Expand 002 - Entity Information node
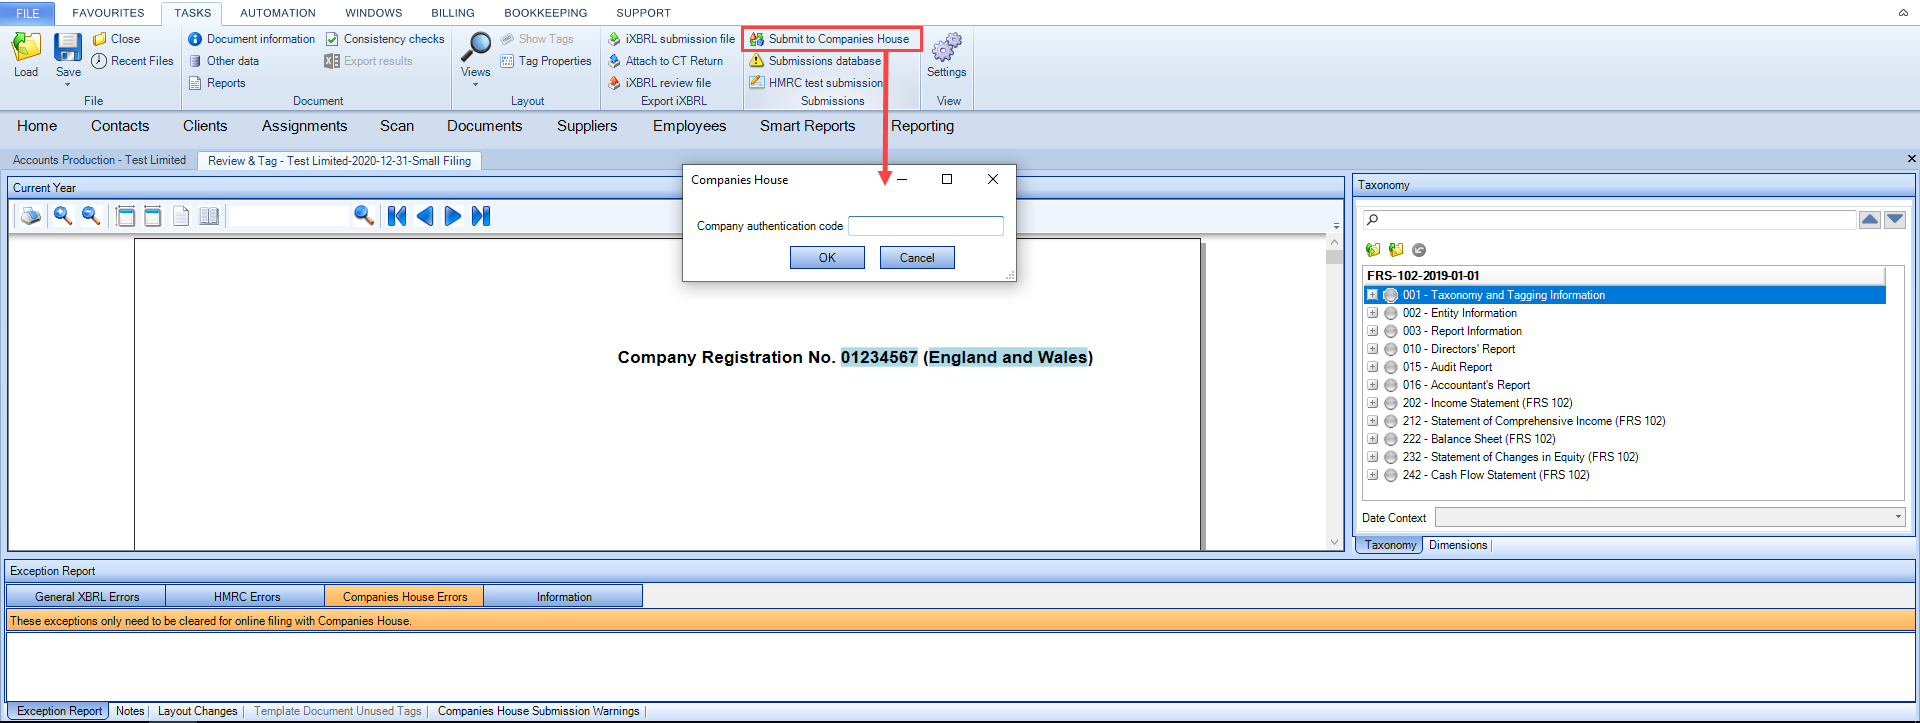Viewport: 1920px width, 723px height. (x=1373, y=313)
